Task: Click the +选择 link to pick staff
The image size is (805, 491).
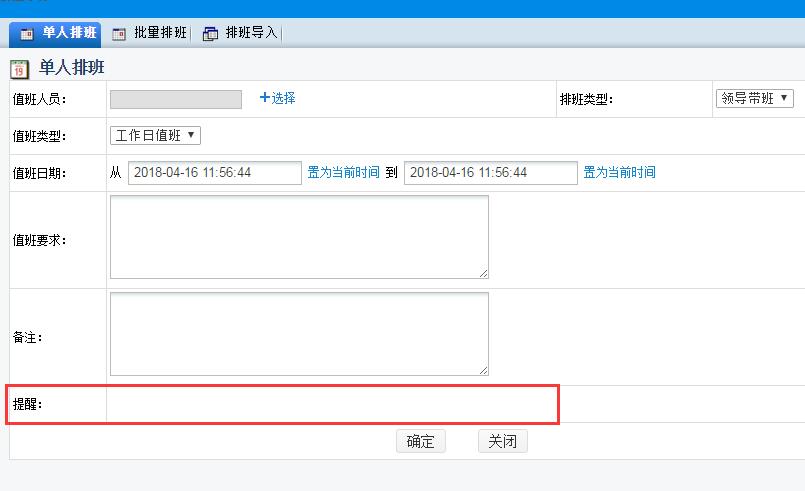Action: click(x=277, y=98)
